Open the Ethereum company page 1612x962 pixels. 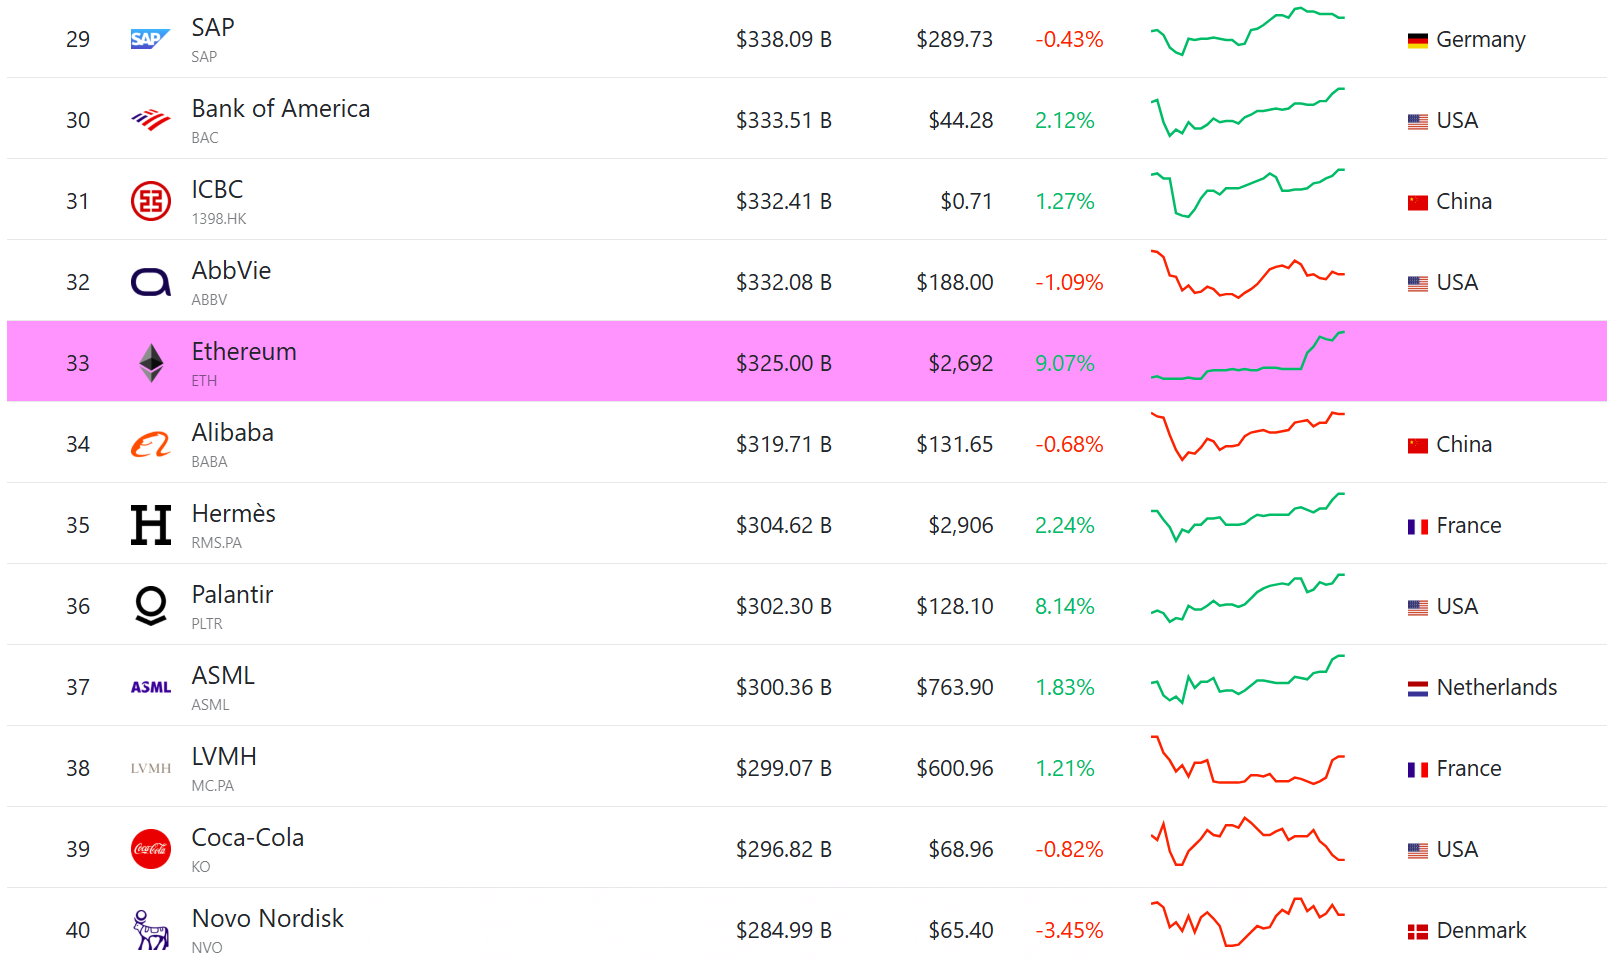[x=244, y=351]
